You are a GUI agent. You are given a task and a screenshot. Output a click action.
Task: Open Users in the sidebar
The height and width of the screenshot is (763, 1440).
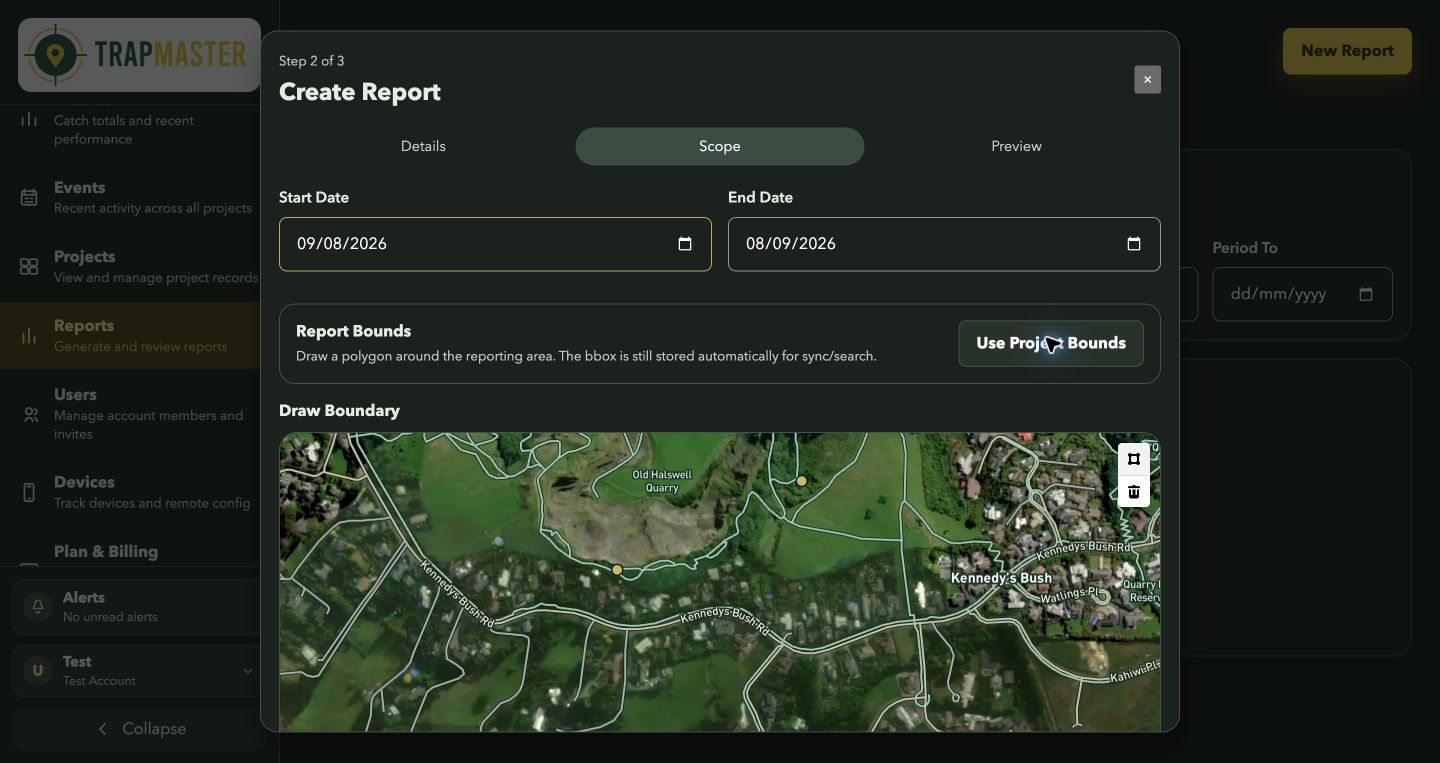139,413
